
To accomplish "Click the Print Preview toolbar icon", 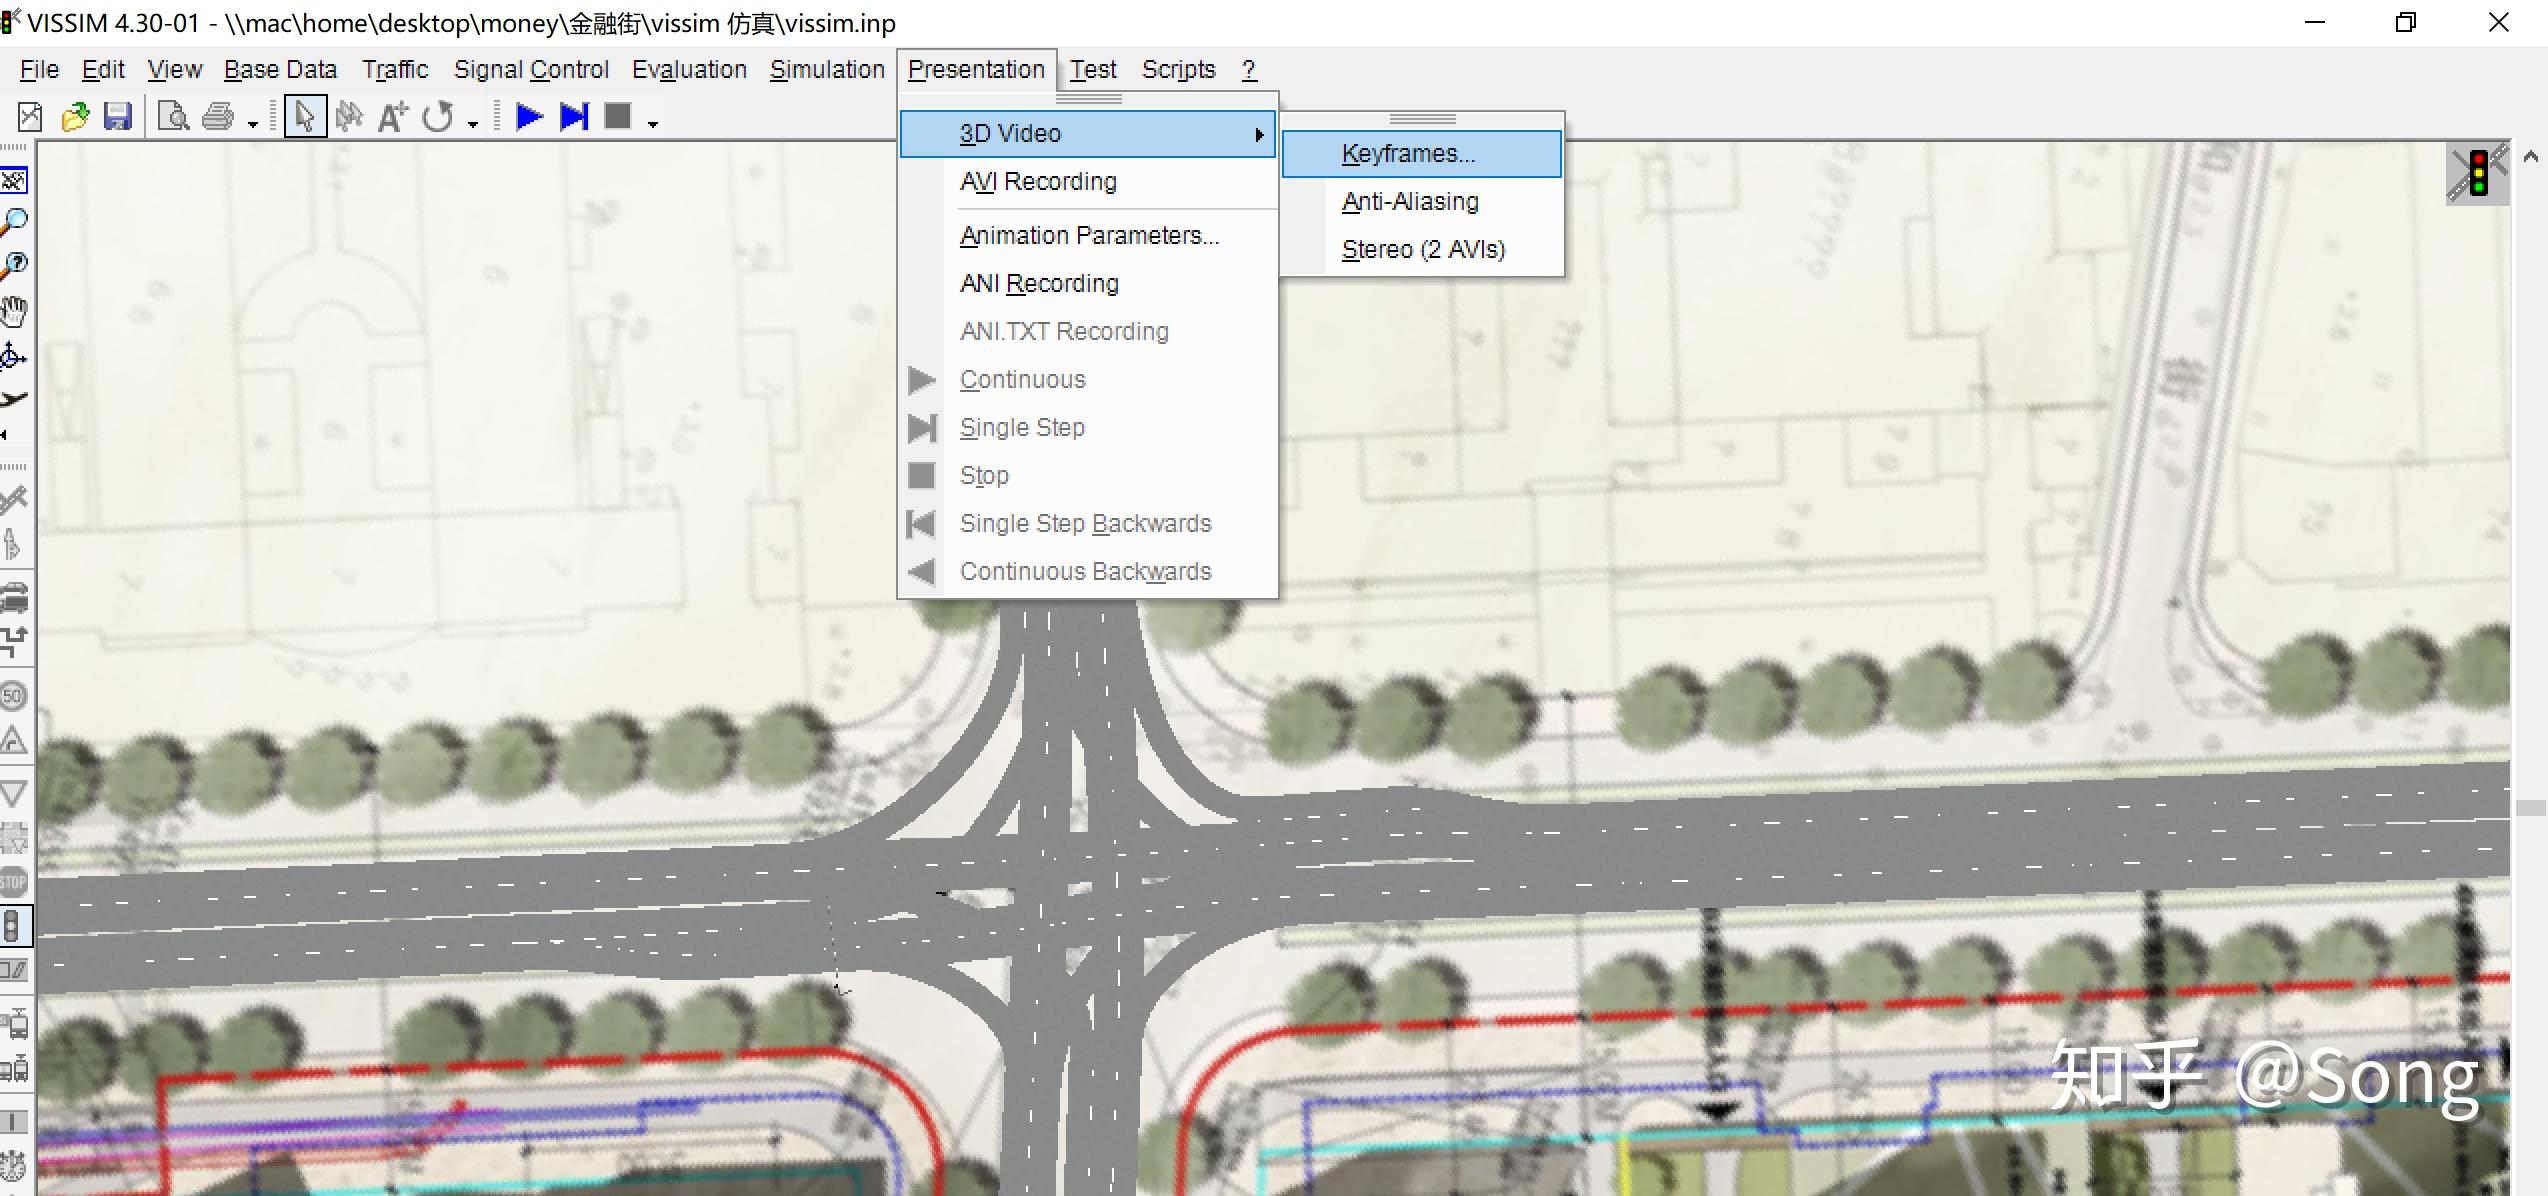I will click(173, 117).
